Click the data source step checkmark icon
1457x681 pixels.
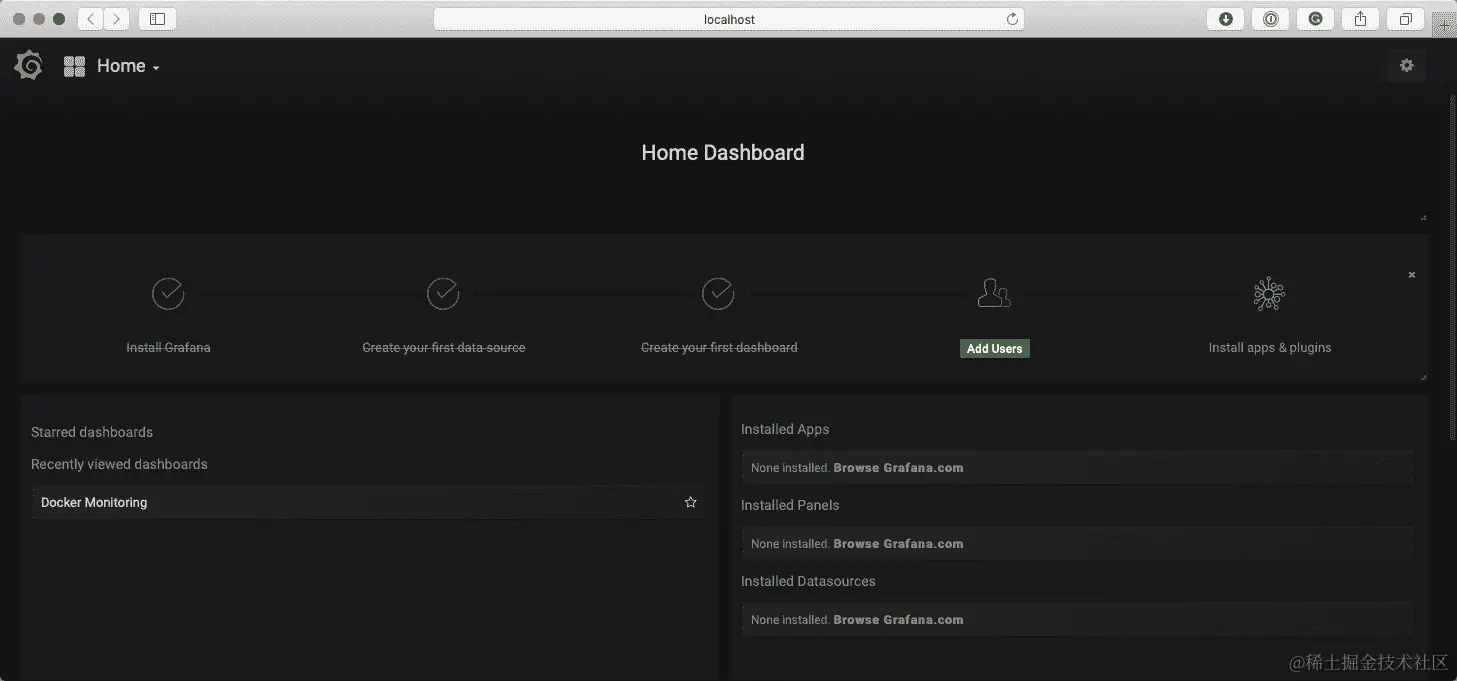(x=443, y=294)
